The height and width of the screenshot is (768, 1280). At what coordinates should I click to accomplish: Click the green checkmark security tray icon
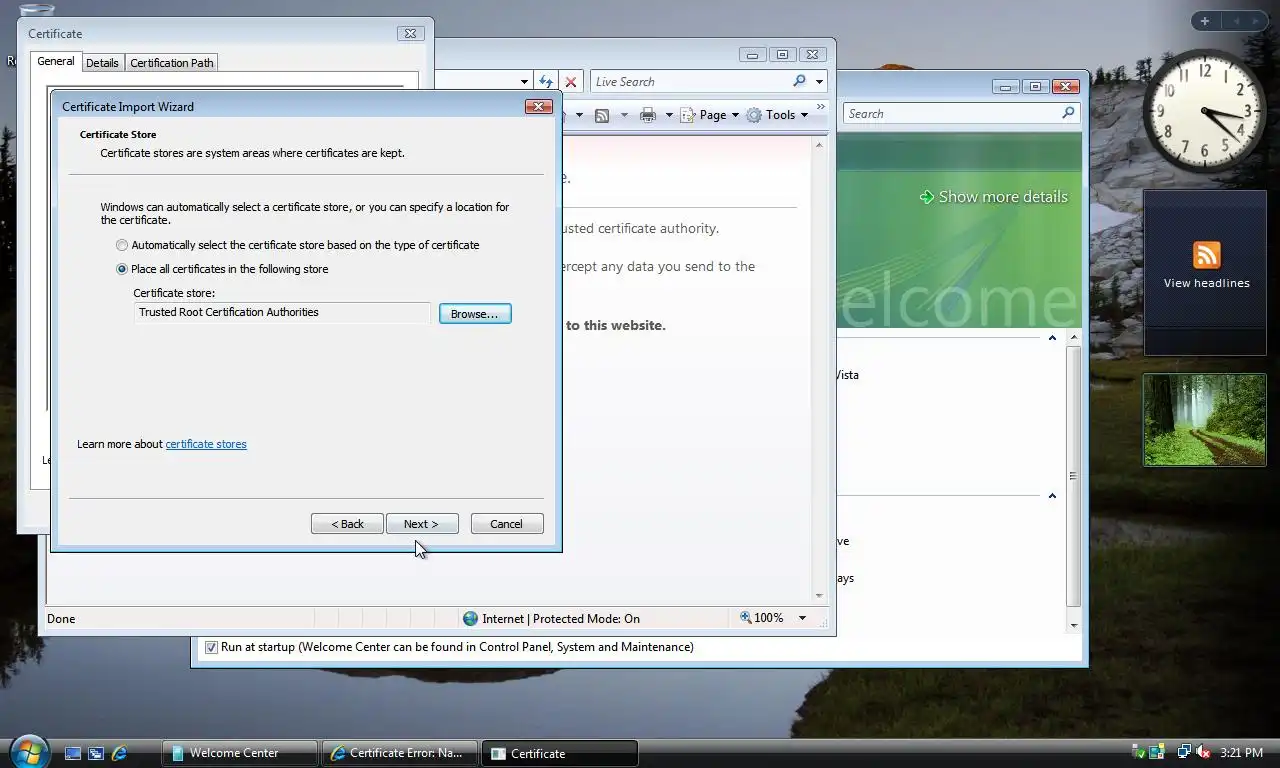1139,752
